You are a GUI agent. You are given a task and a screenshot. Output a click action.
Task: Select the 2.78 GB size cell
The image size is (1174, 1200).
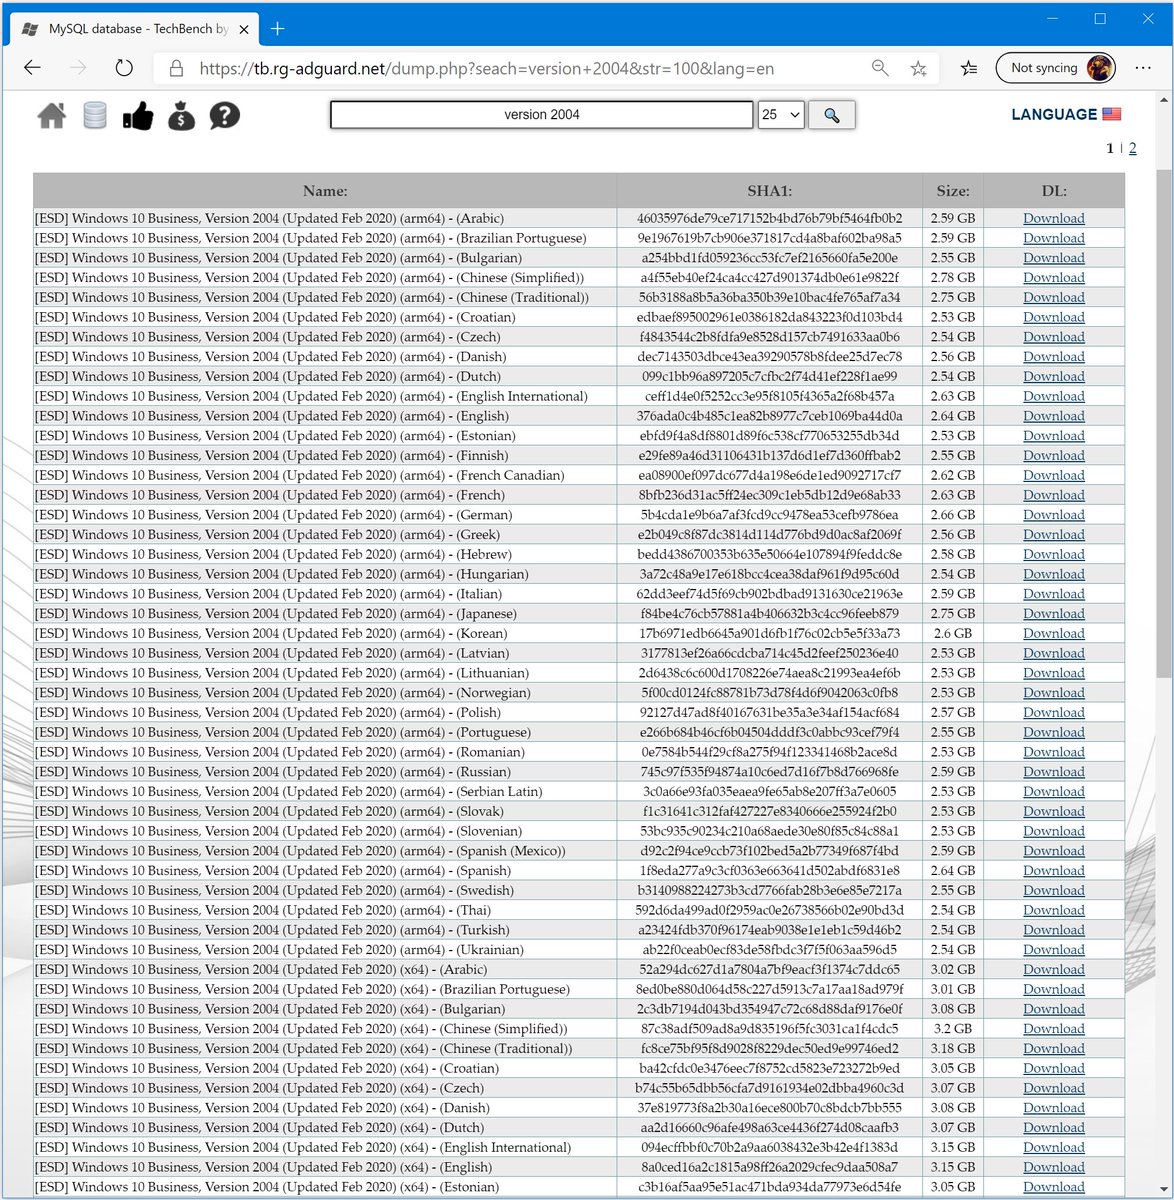coord(953,277)
